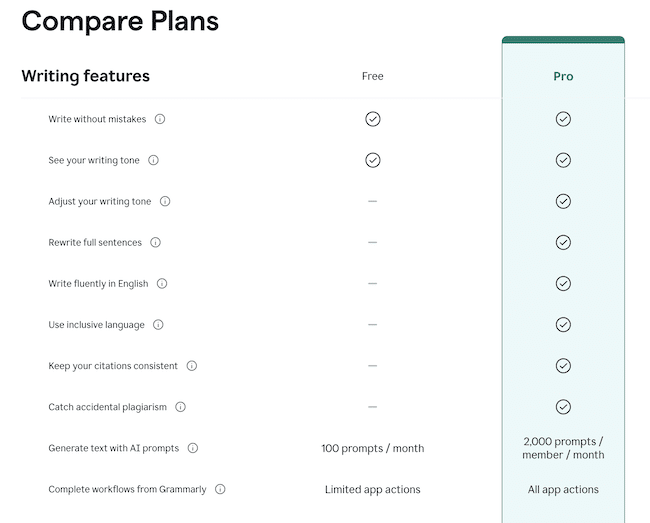650x523 pixels.
Task: Click Pro checkmark for Keep your citations consistent
Action: click(x=563, y=366)
